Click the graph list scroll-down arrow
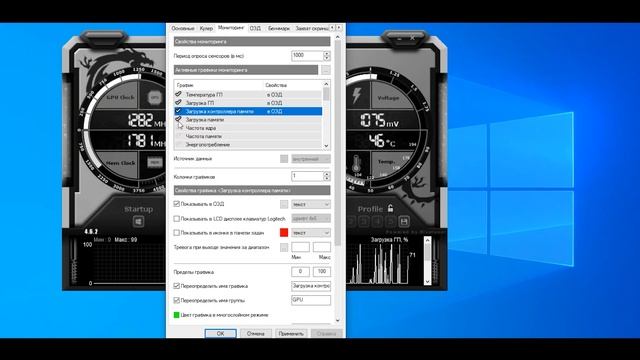The width and height of the screenshot is (640, 360). pyautogui.click(x=326, y=146)
